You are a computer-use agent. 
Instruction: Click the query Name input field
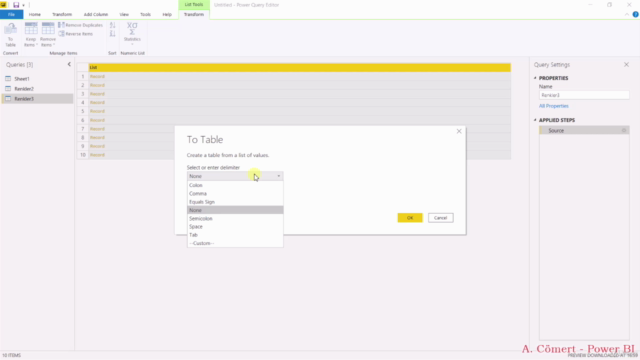click(584, 95)
